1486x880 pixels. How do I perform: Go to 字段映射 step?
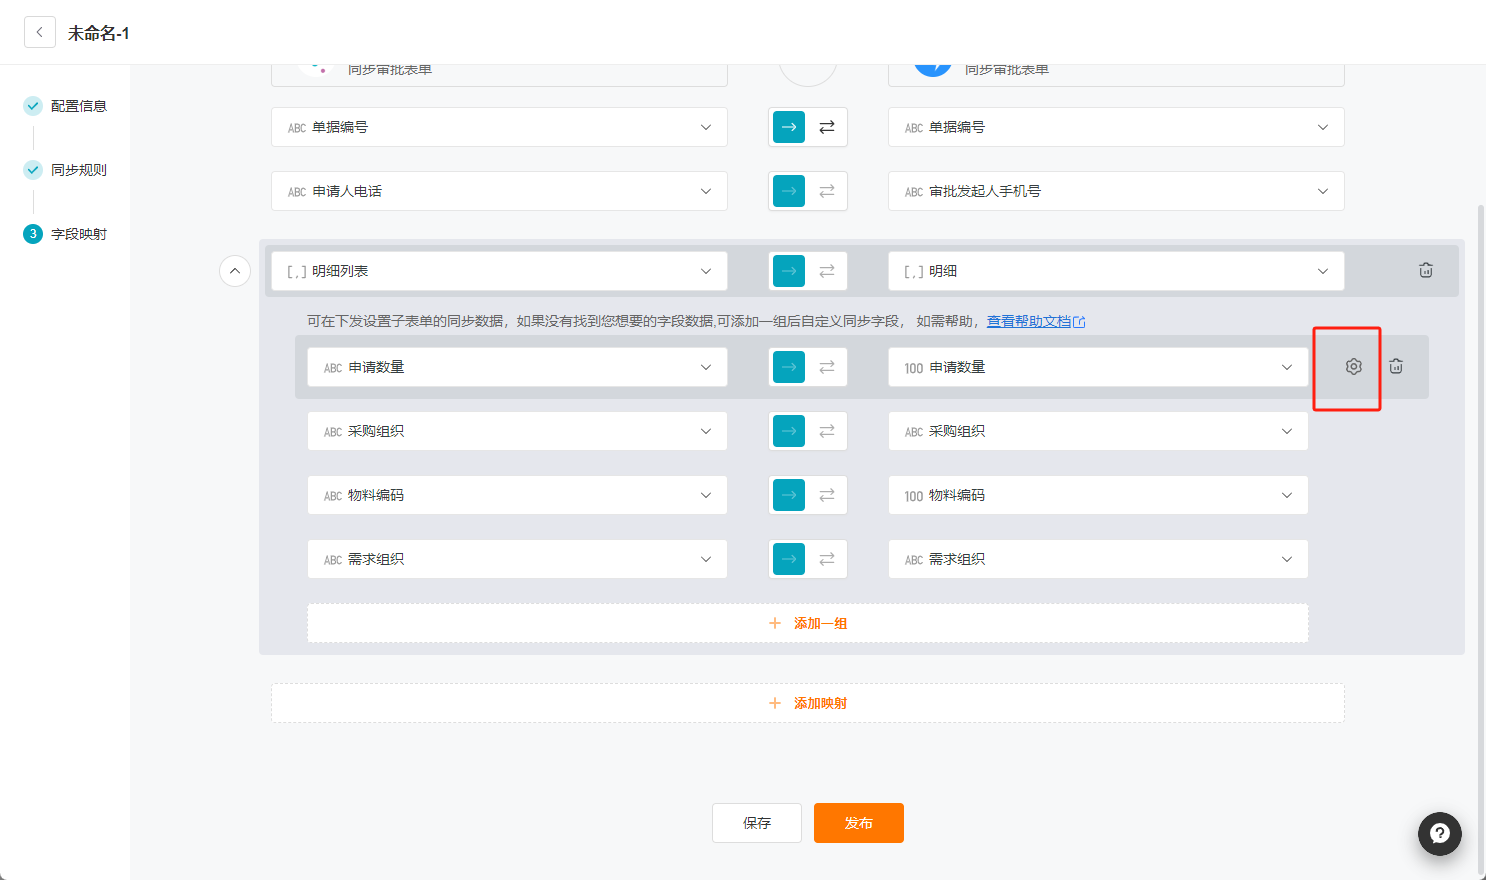[x=65, y=234]
